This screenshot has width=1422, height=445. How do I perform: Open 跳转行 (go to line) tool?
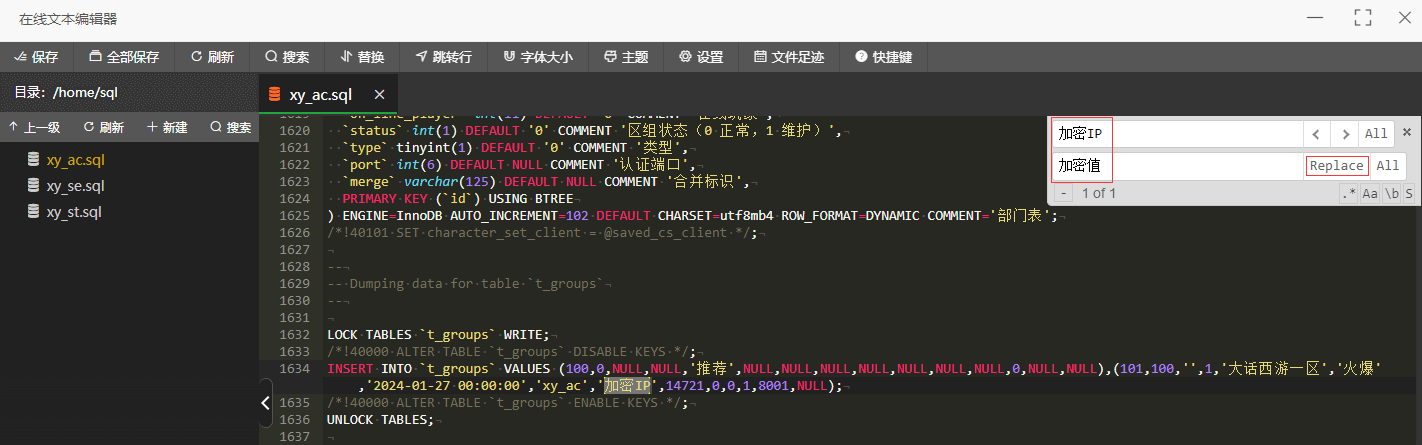pyautogui.click(x=443, y=57)
